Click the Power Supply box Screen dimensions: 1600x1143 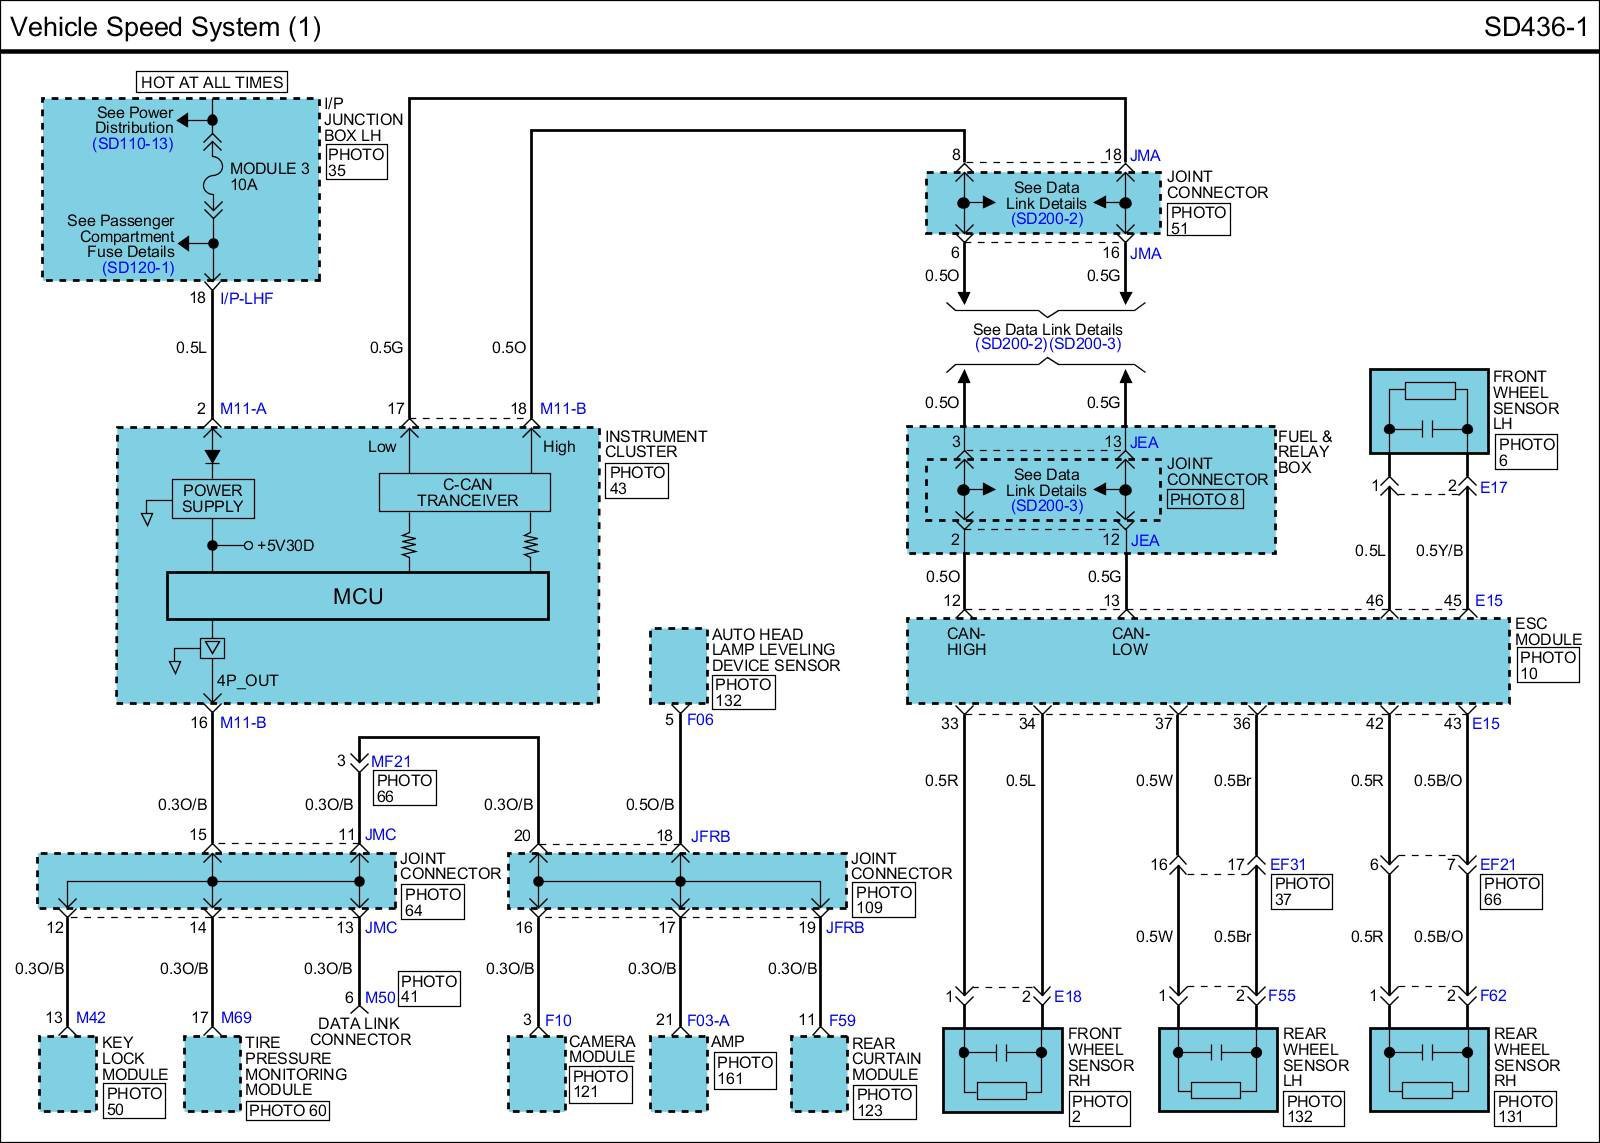[212, 498]
